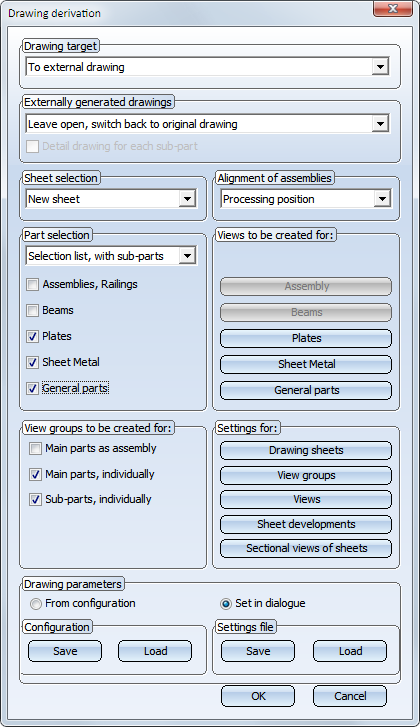Open Drawing sheets settings
The height and width of the screenshot is (727, 420).
(x=306, y=450)
